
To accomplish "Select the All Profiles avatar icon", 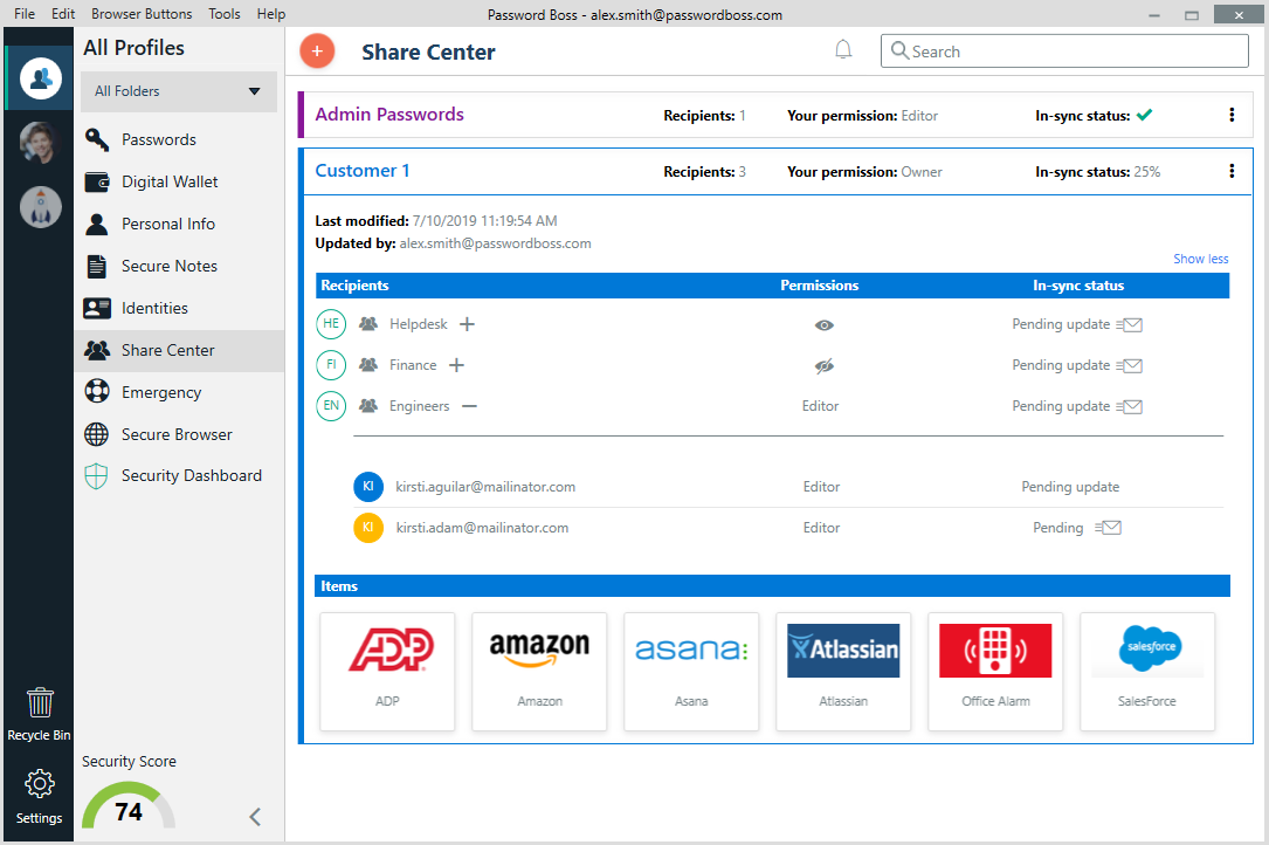I will (x=40, y=78).
